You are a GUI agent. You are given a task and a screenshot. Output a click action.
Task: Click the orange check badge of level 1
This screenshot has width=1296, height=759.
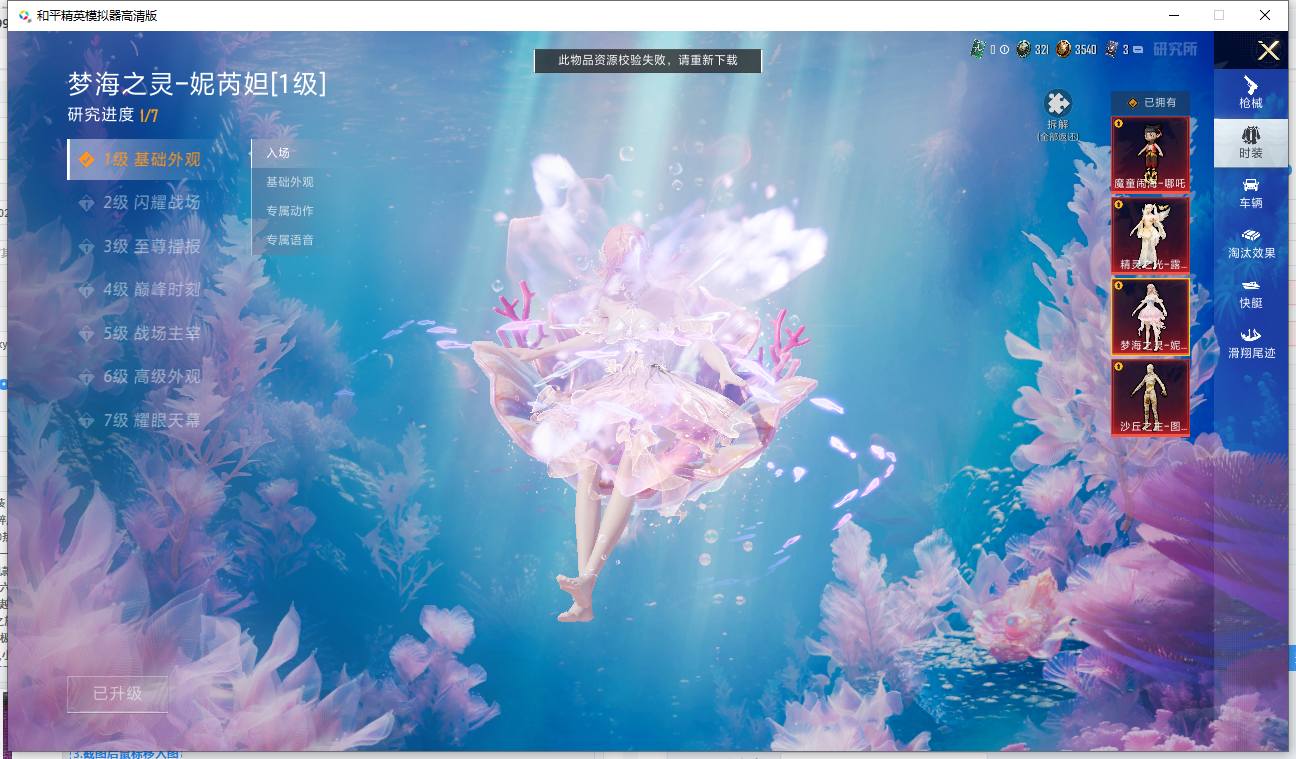pos(87,159)
